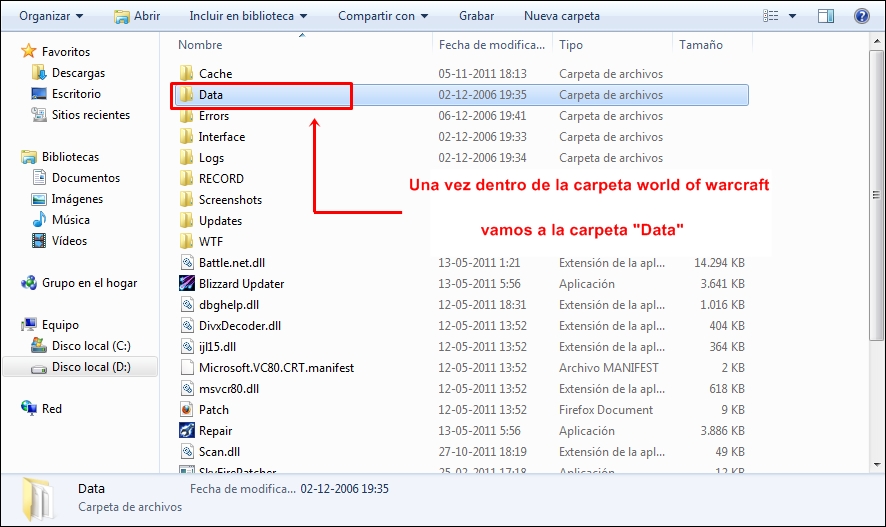Click size 3.886 KB of Repair
The image size is (886, 527).
722,430
